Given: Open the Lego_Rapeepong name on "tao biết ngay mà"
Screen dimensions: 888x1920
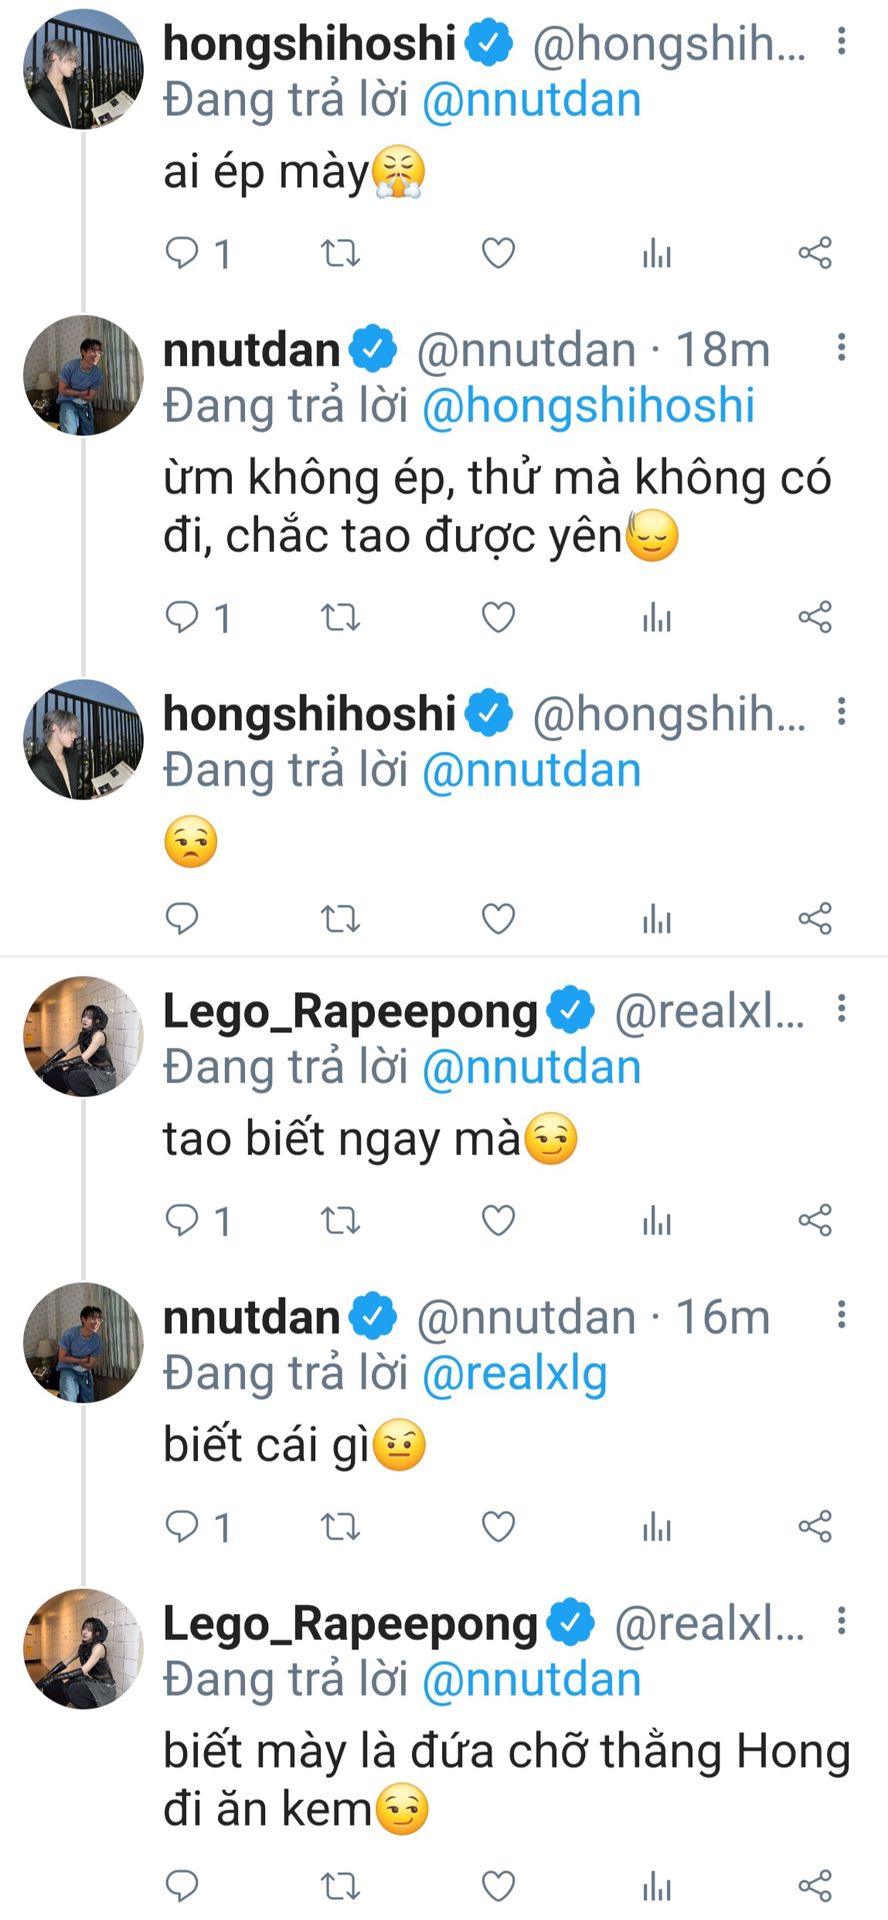Looking at the screenshot, I should (x=350, y=1011).
